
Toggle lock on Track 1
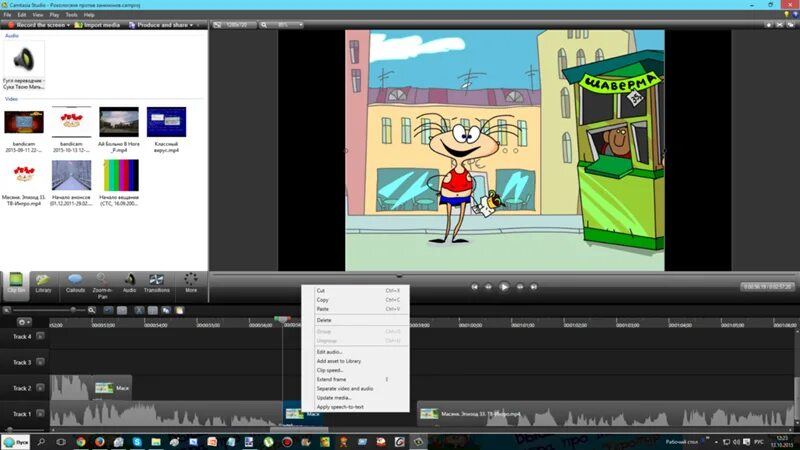[40, 414]
